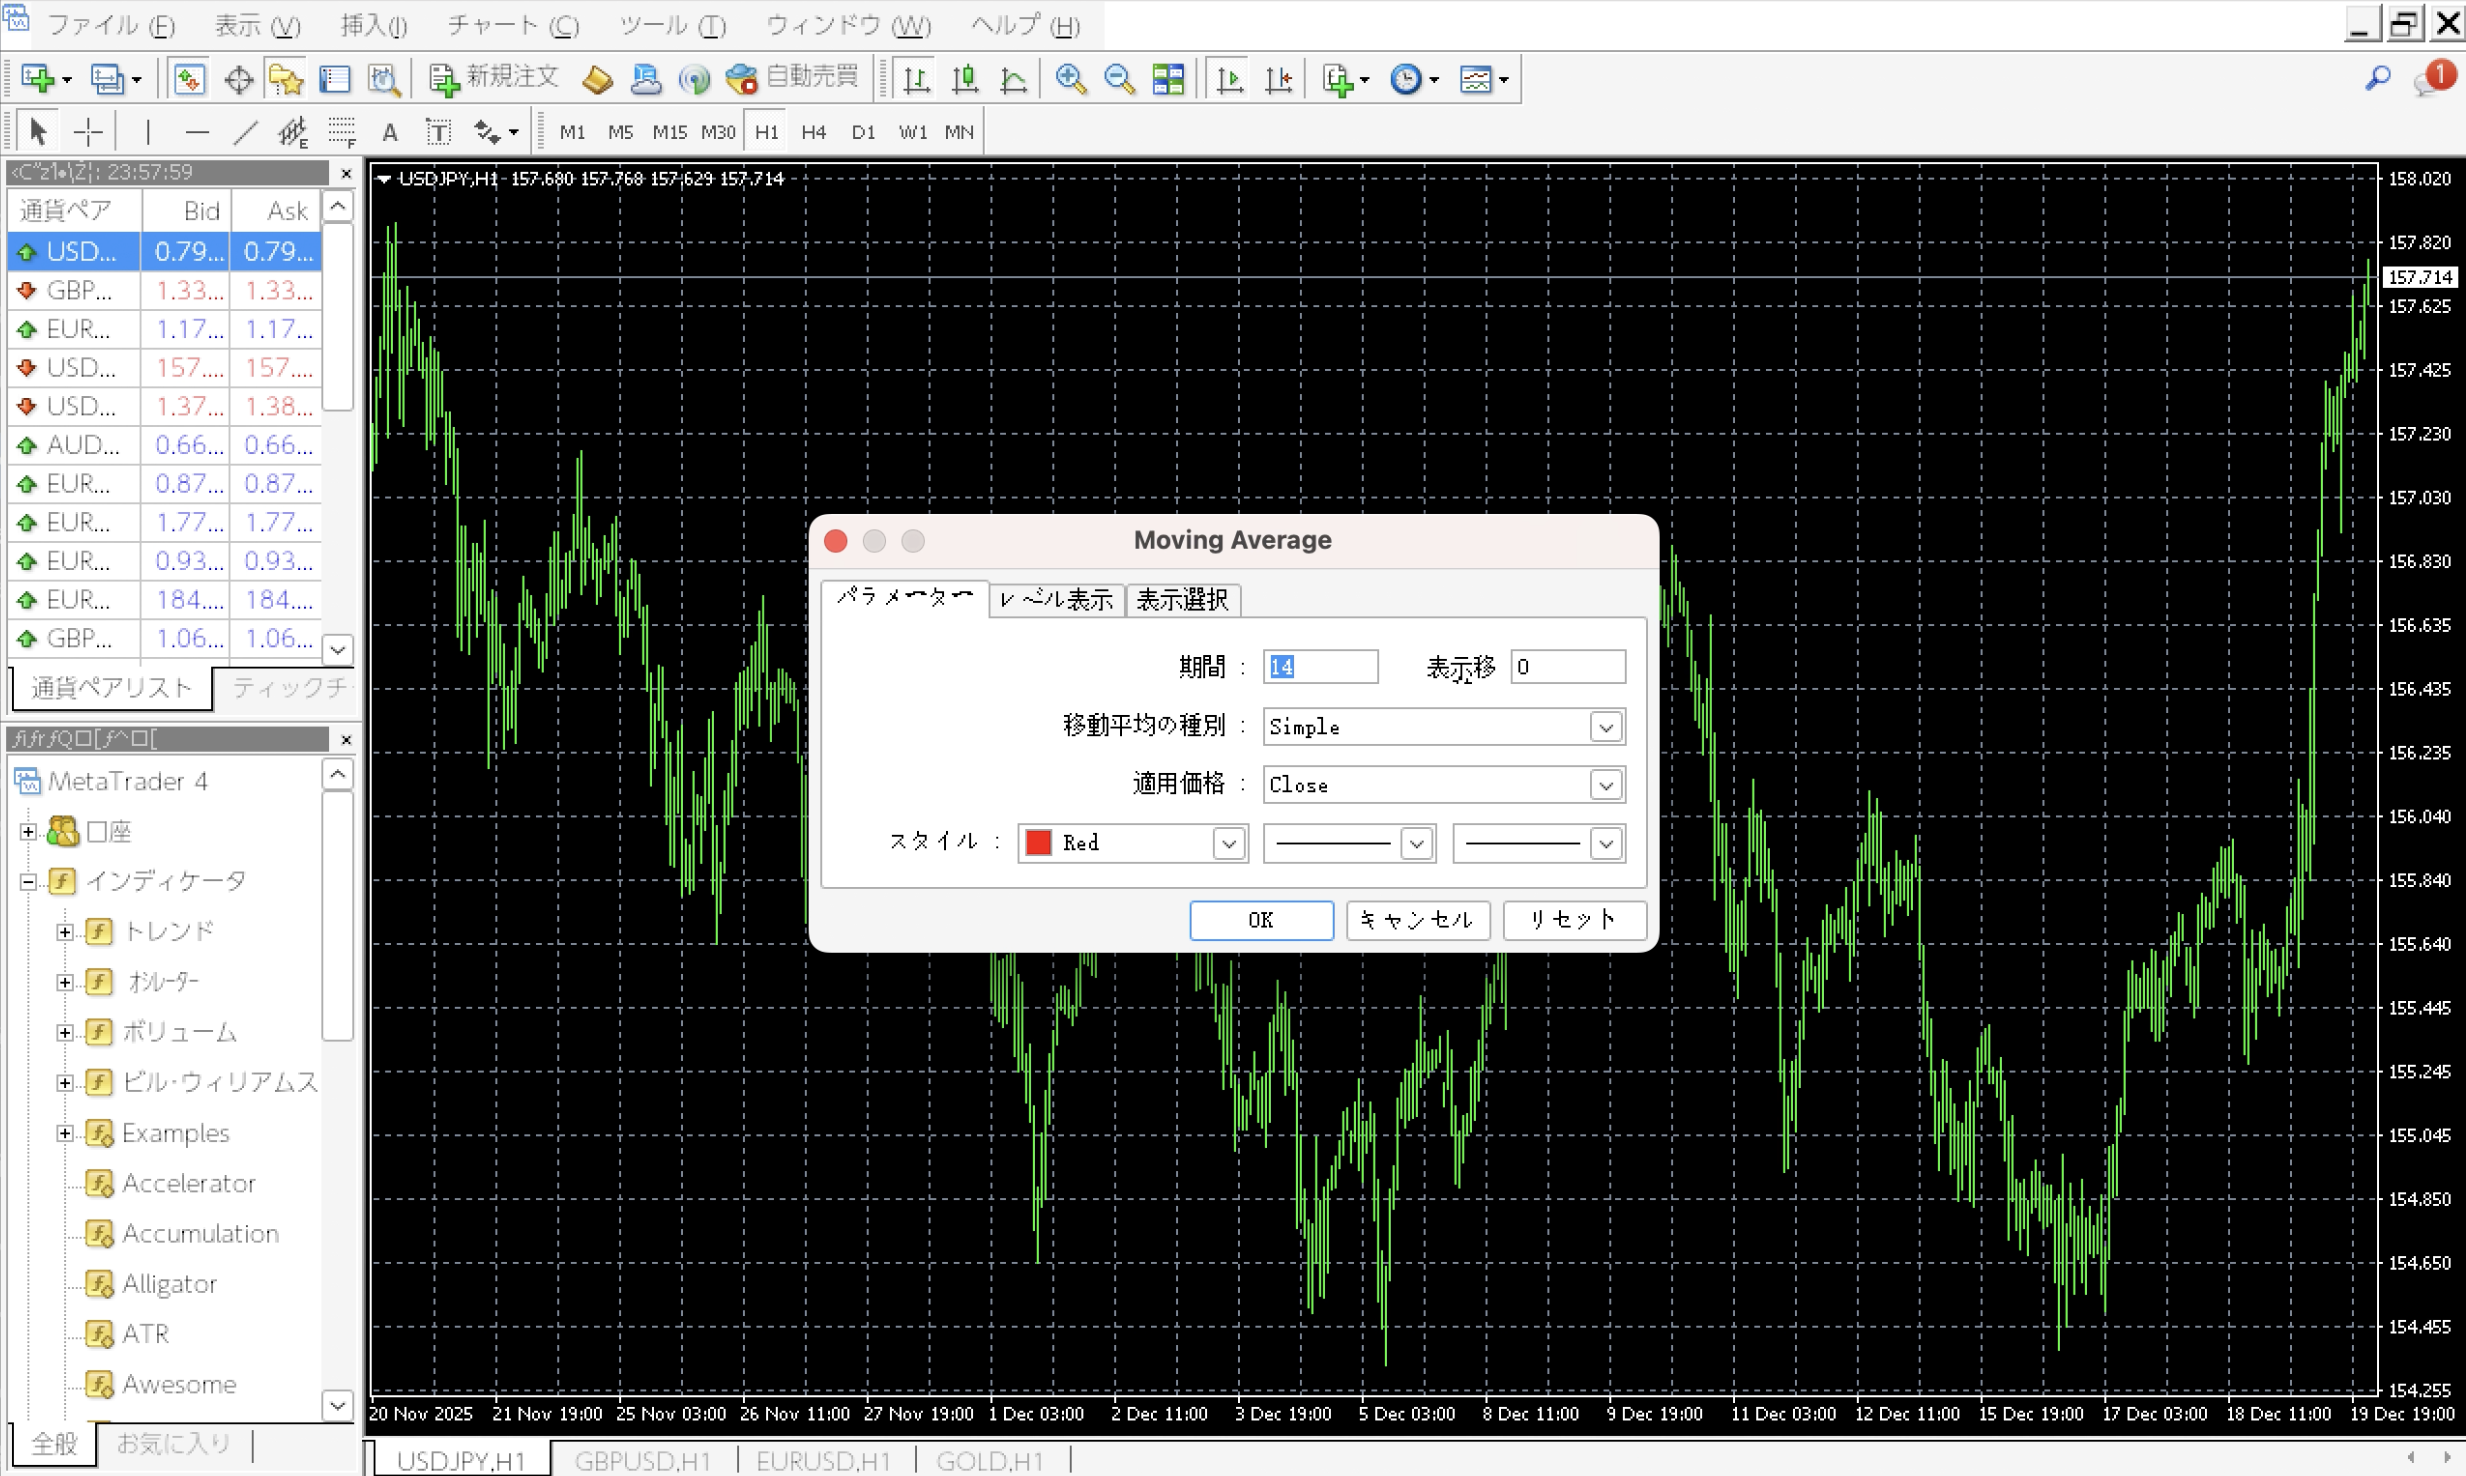Click the tile windows icon

1168,79
